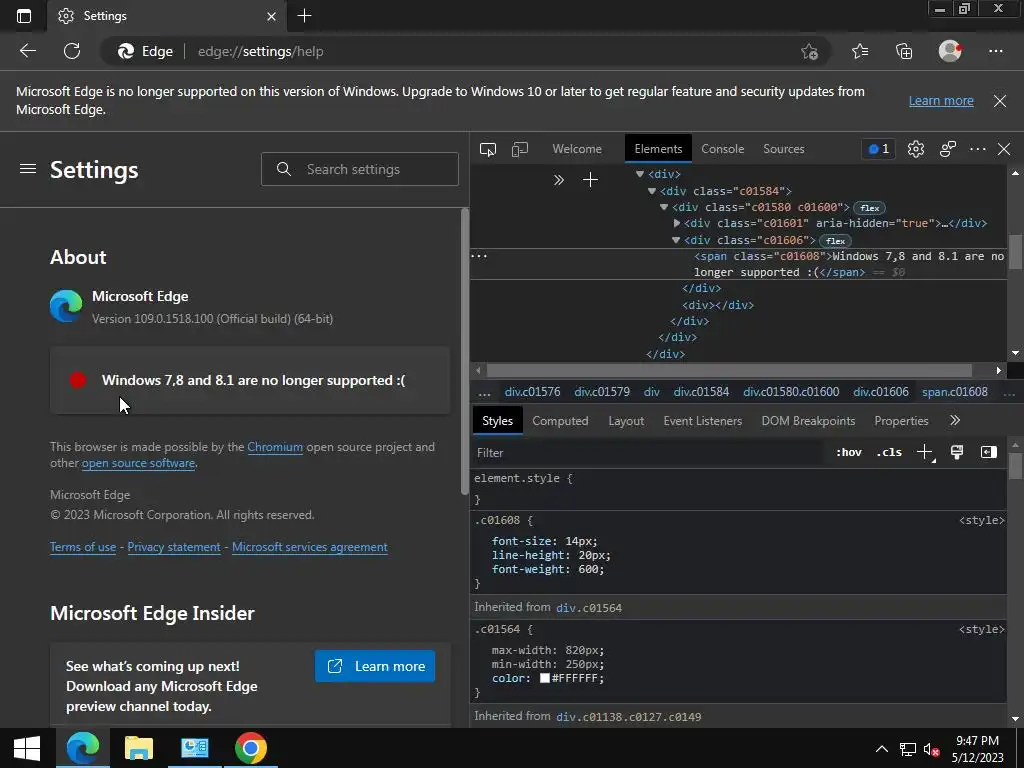Collapse the div class c01584 node

click(x=652, y=191)
